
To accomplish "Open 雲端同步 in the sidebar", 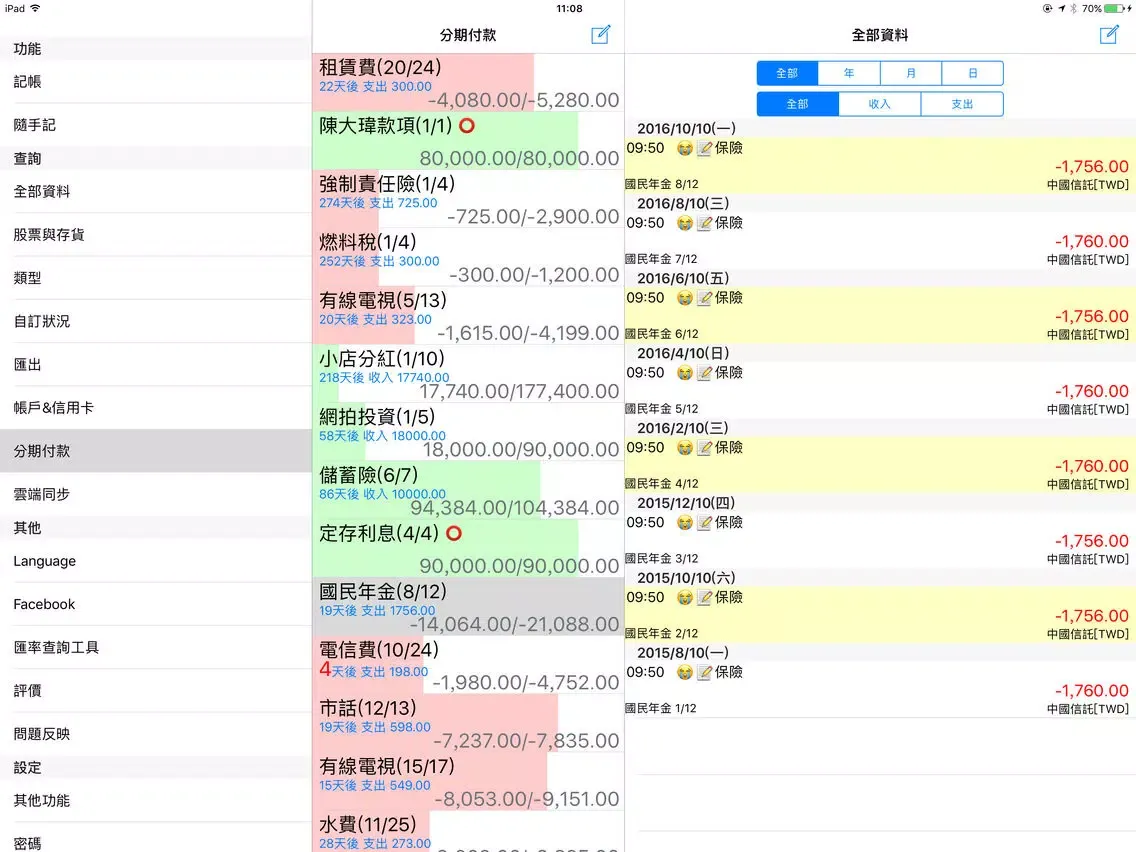I will [156, 495].
